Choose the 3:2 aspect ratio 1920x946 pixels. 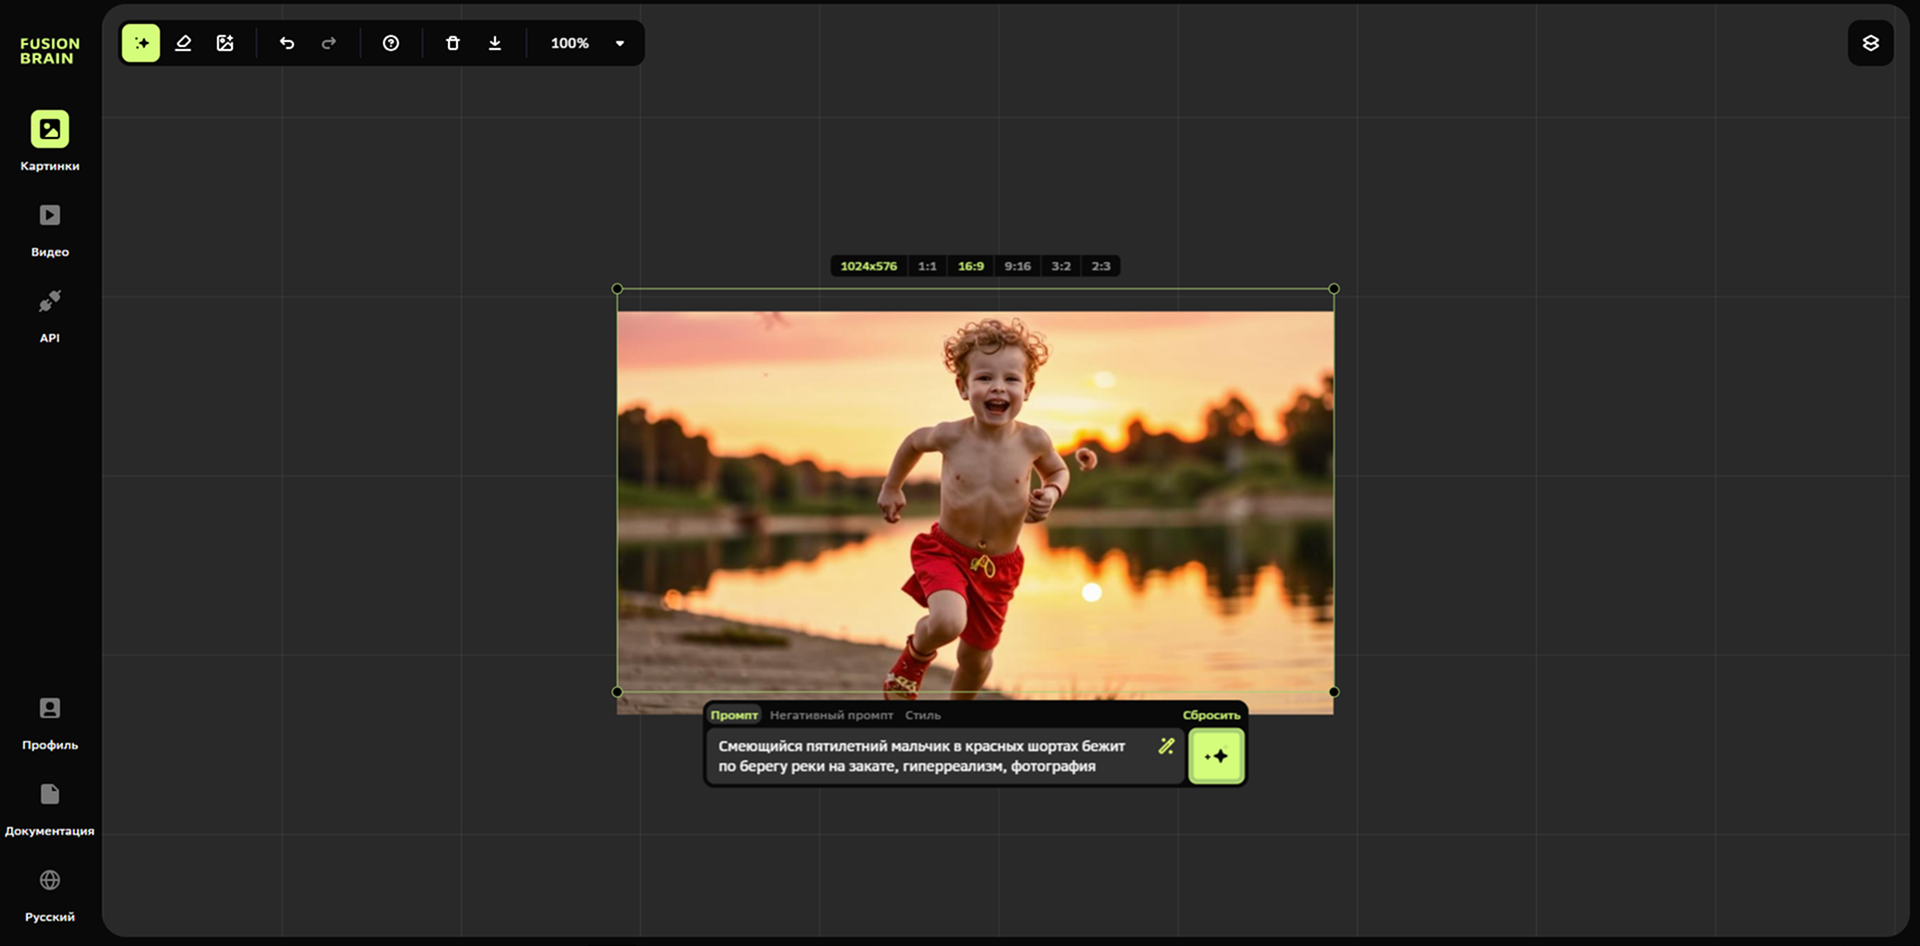coord(1061,266)
